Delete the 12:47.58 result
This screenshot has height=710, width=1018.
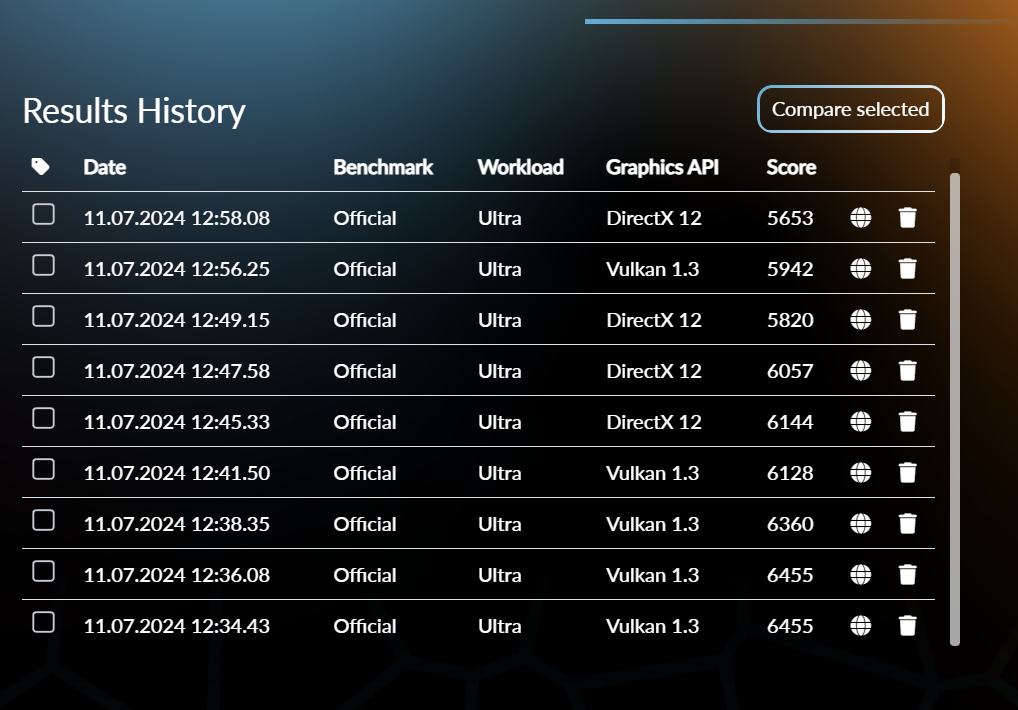[908, 371]
